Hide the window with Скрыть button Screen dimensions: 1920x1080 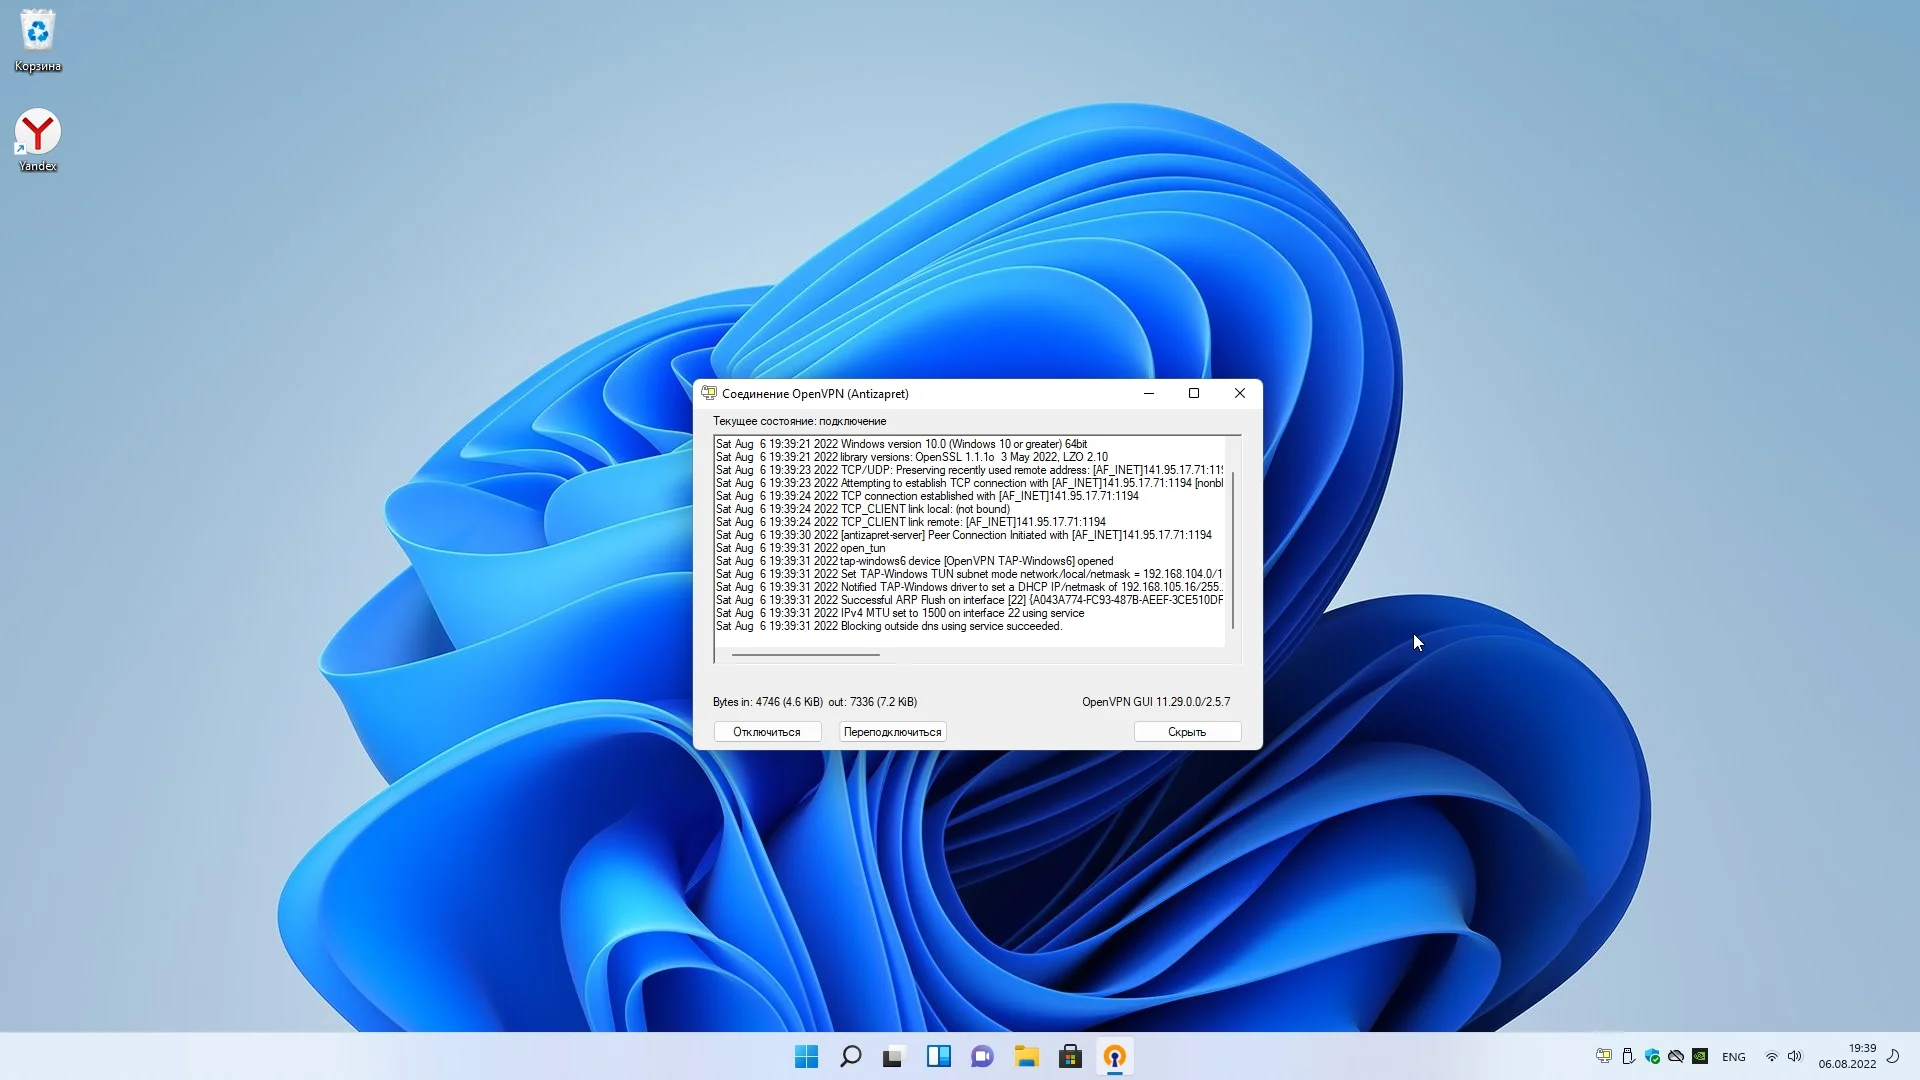click(x=1187, y=732)
